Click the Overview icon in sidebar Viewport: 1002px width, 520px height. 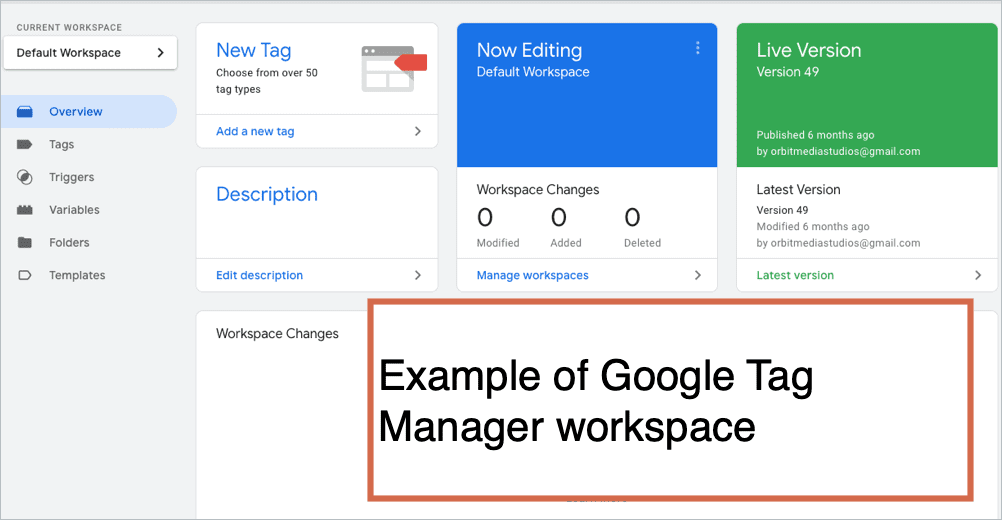click(x=25, y=112)
